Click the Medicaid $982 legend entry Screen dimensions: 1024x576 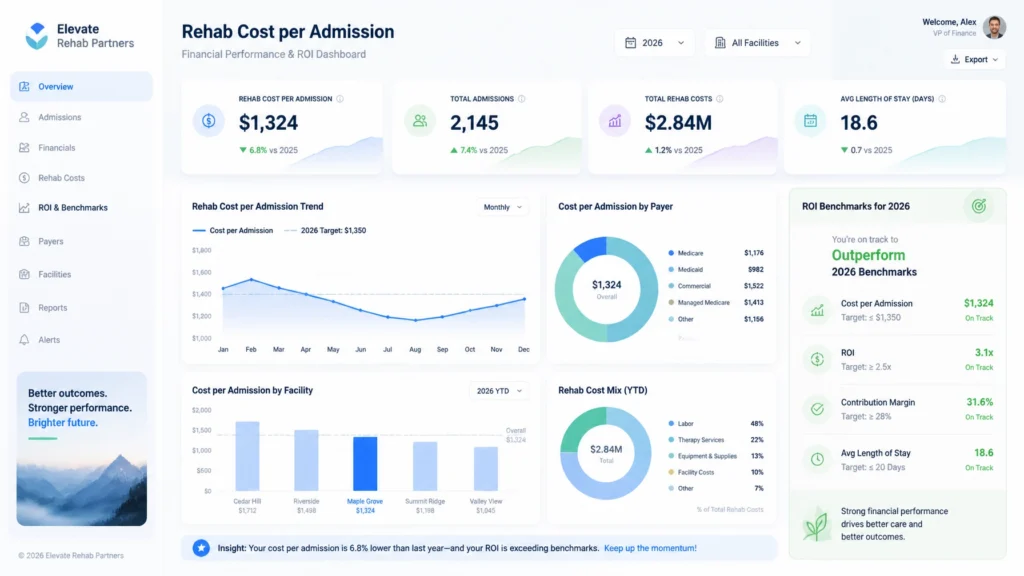pos(716,269)
